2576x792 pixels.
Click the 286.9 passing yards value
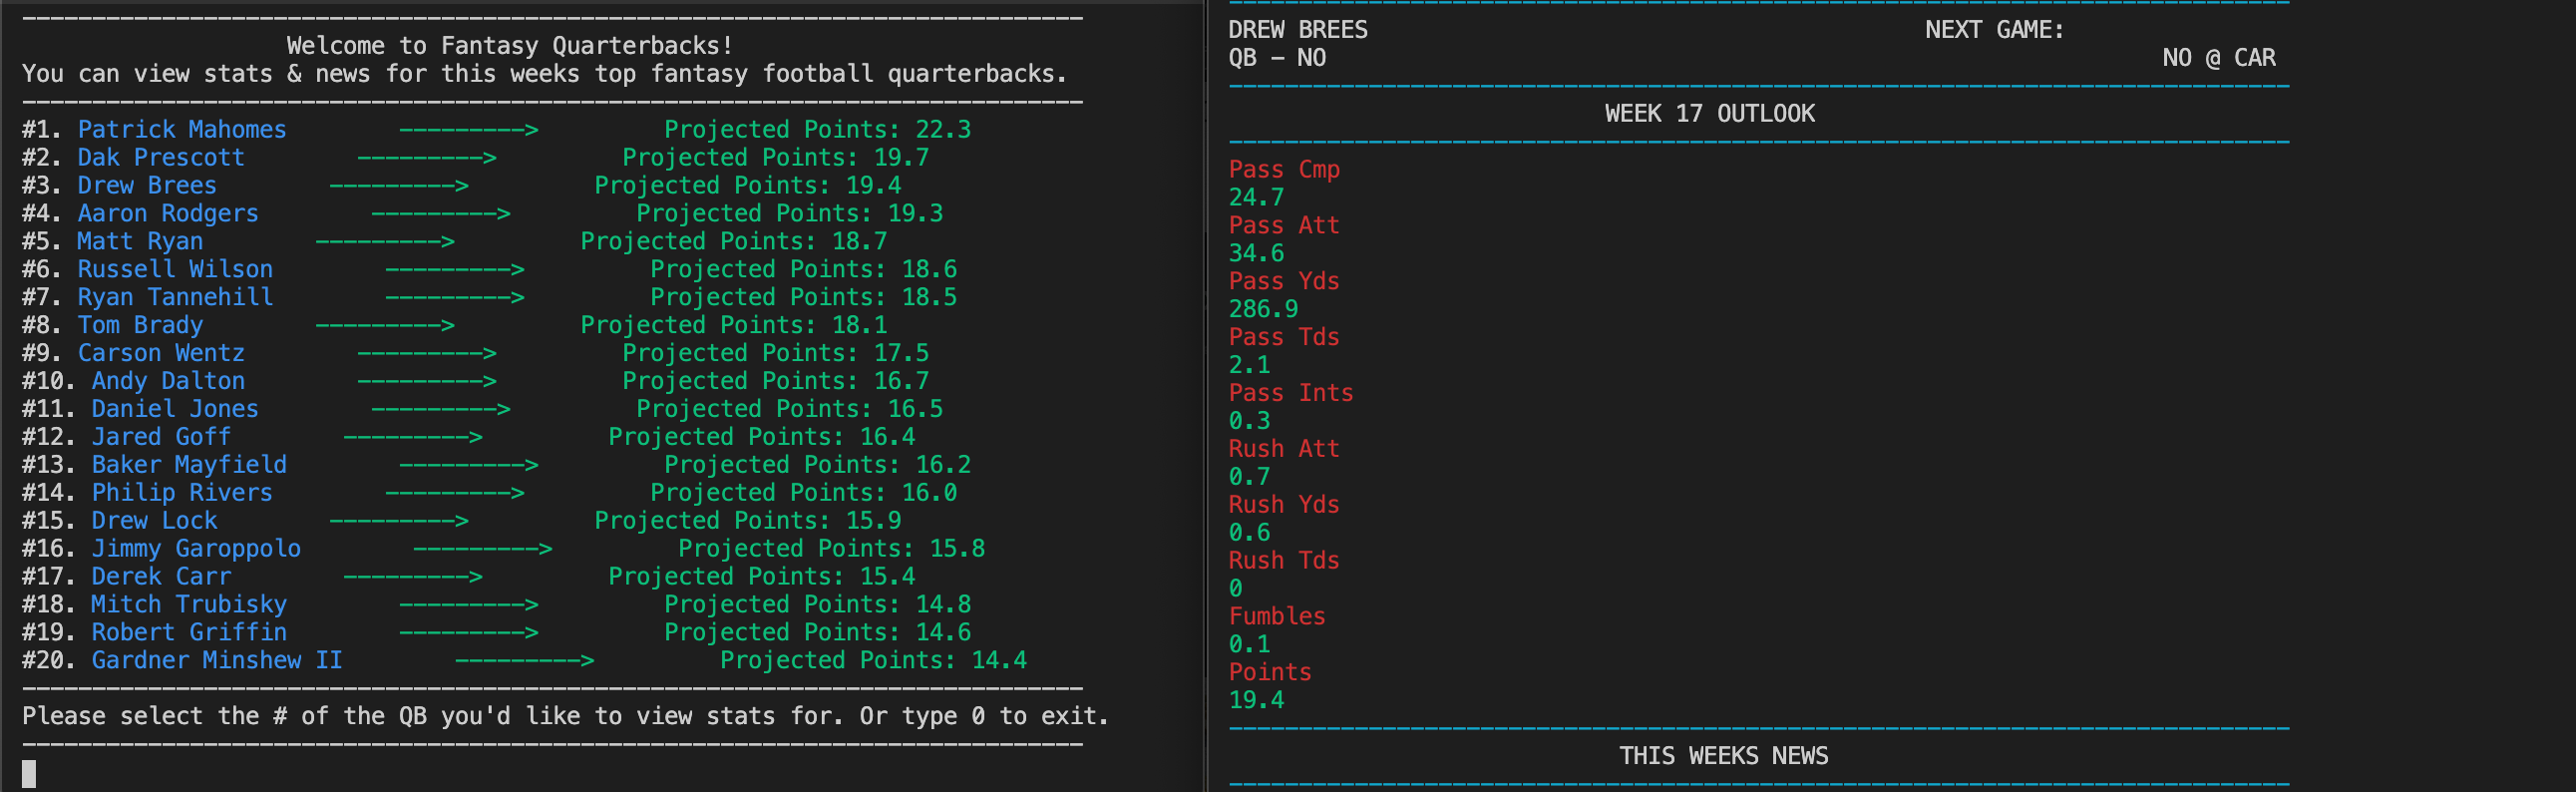pyautogui.click(x=1262, y=310)
